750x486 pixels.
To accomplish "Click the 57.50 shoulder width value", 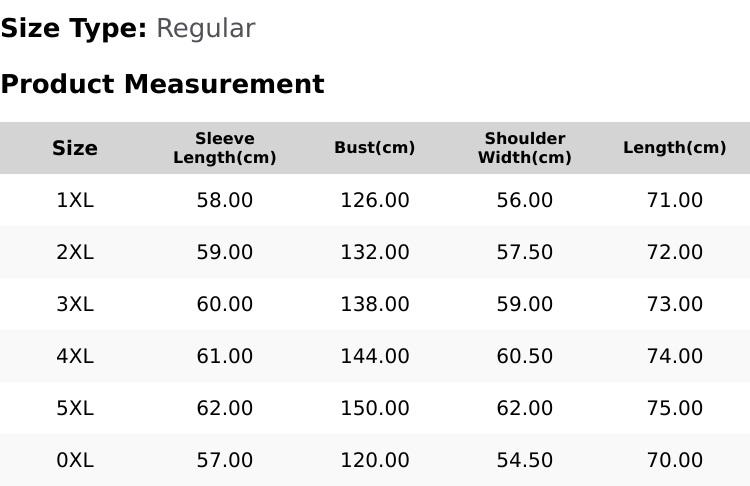I will [525, 252].
